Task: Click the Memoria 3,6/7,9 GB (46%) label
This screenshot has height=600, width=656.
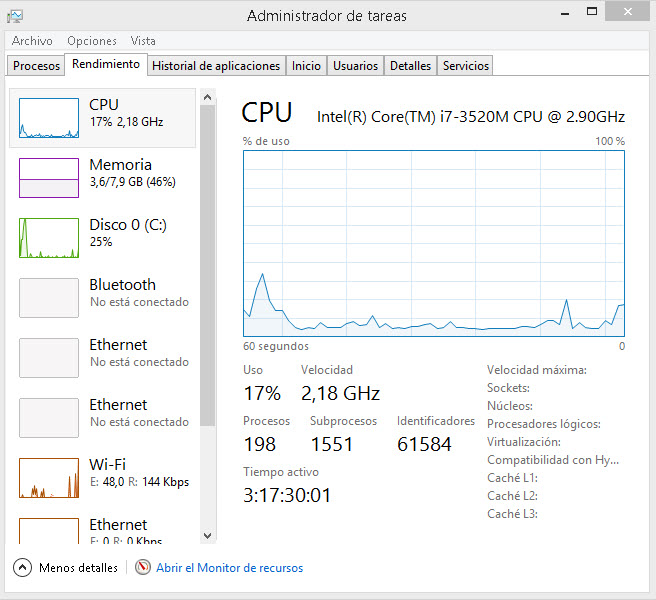Action: (x=132, y=173)
